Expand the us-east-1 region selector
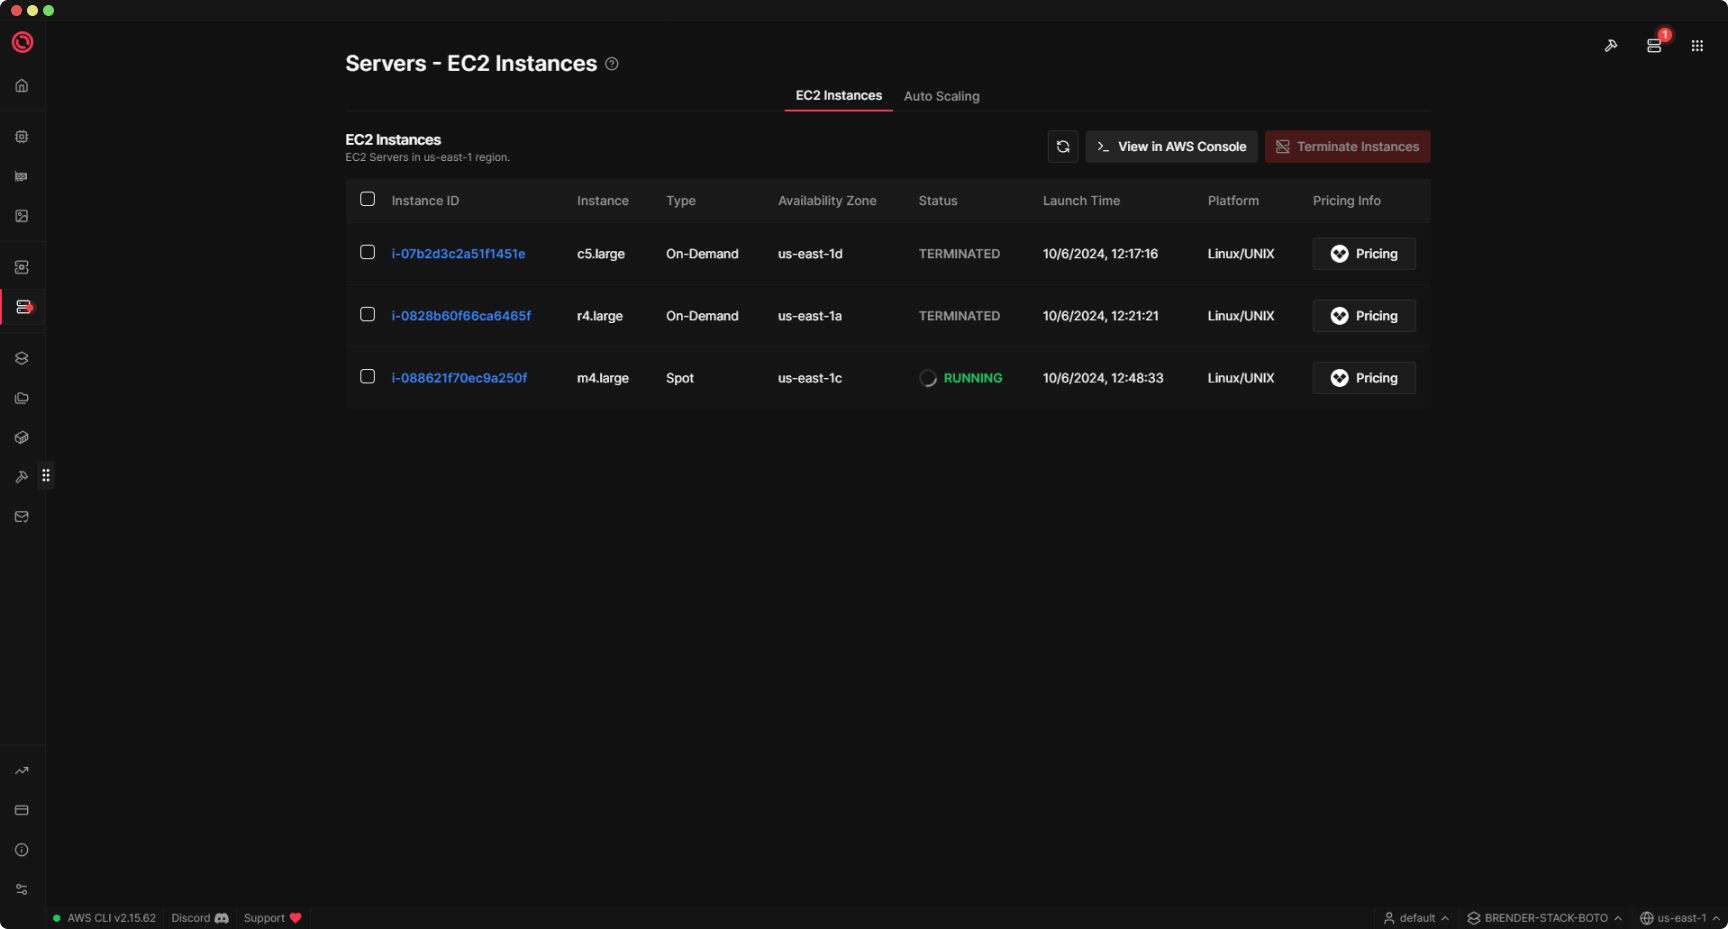The width and height of the screenshot is (1728, 929). 1680,918
